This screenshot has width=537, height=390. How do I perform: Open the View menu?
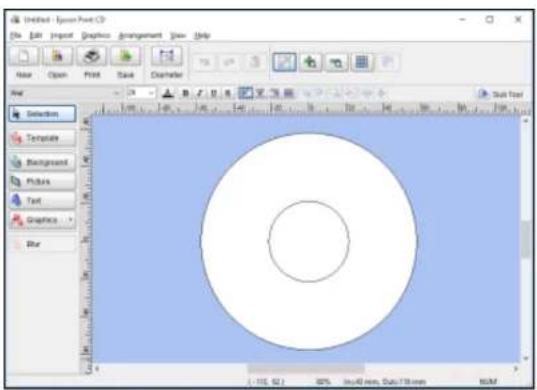pyautogui.click(x=178, y=35)
